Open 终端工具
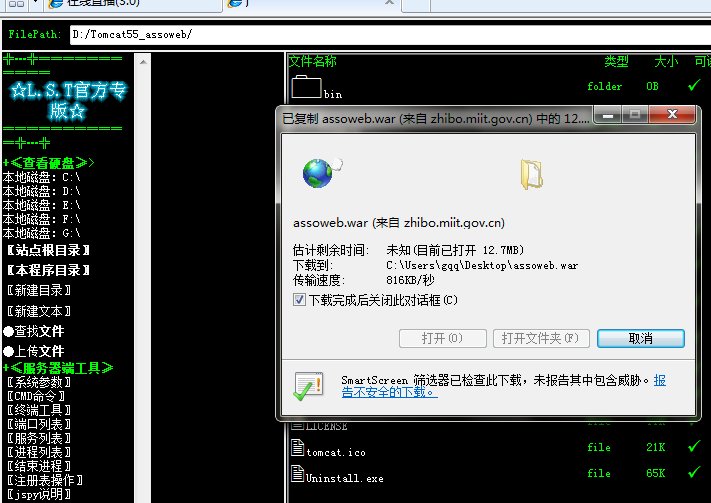 pos(39,410)
